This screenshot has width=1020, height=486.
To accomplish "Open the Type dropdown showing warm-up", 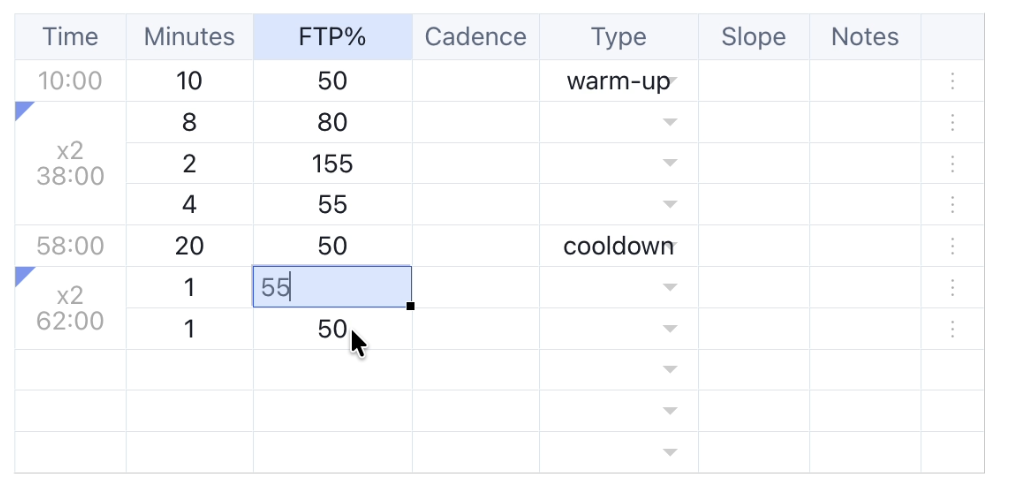I will (x=670, y=81).
